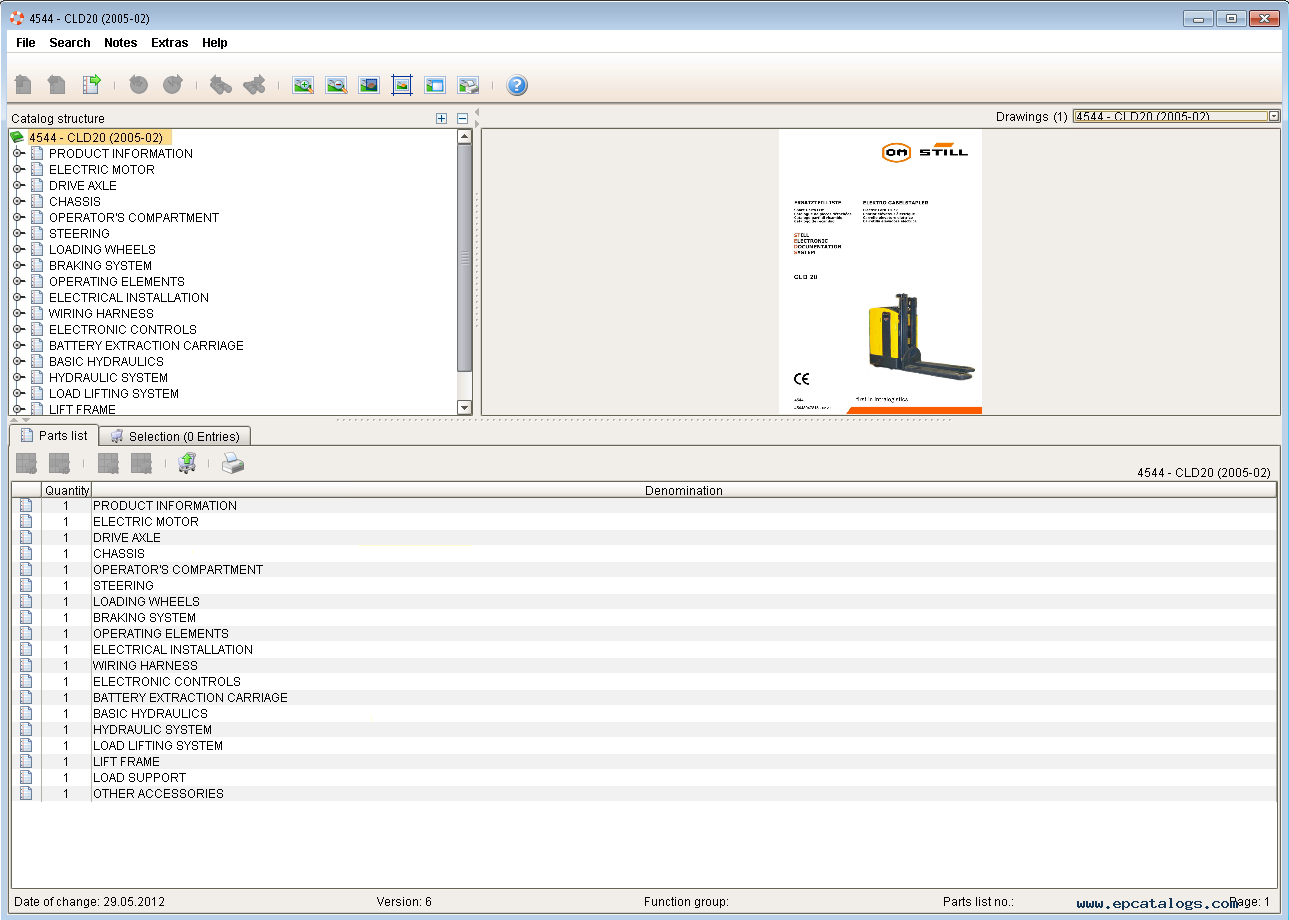1289x920 pixels.
Task: Click the zoom in drawing icon
Action: pyautogui.click(x=303, y=85)
